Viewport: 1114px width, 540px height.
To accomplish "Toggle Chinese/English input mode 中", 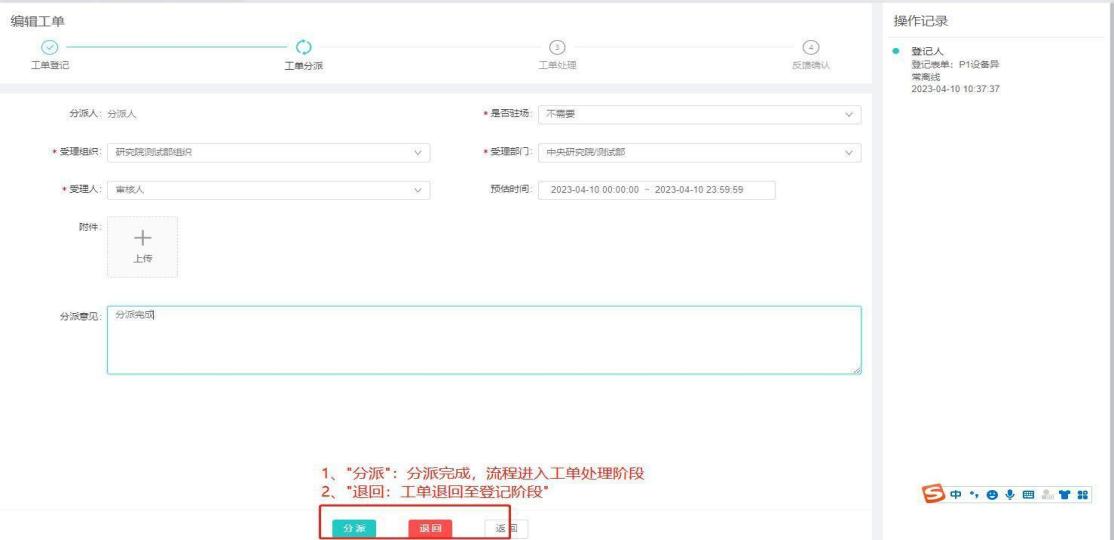I will tap(953, 494).
